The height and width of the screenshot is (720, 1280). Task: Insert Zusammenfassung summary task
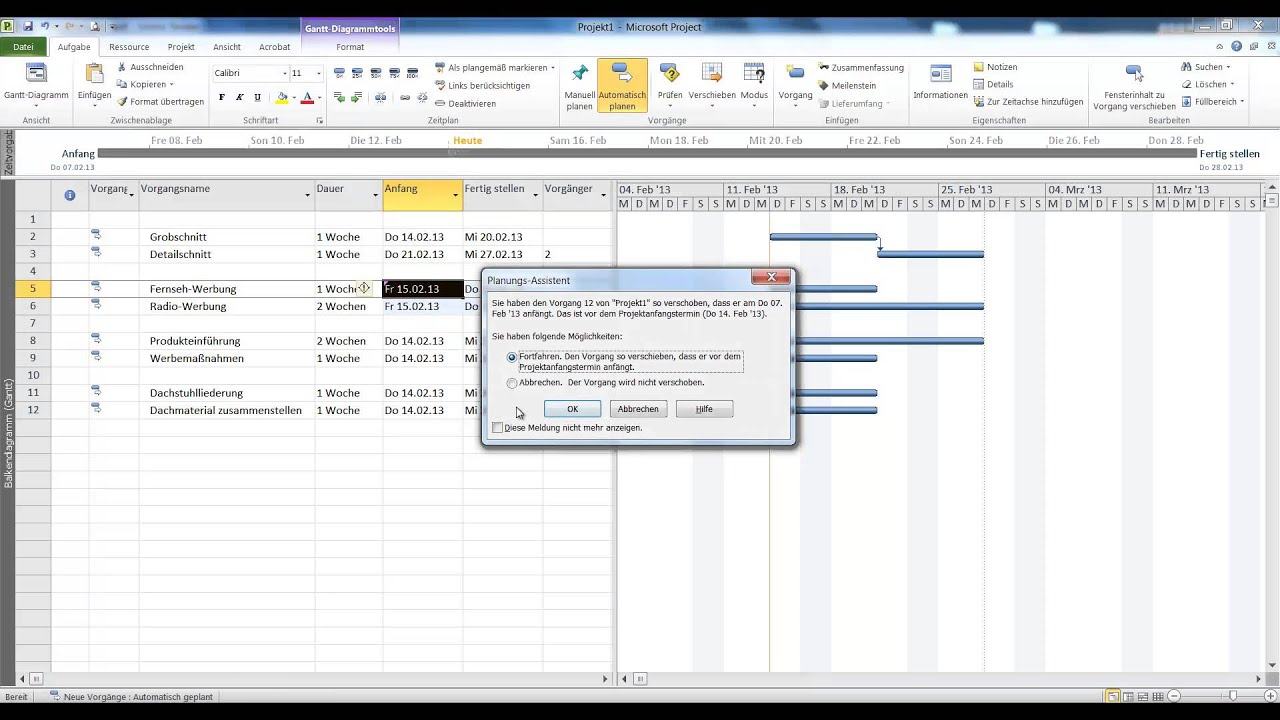click(x=861, y=68)
